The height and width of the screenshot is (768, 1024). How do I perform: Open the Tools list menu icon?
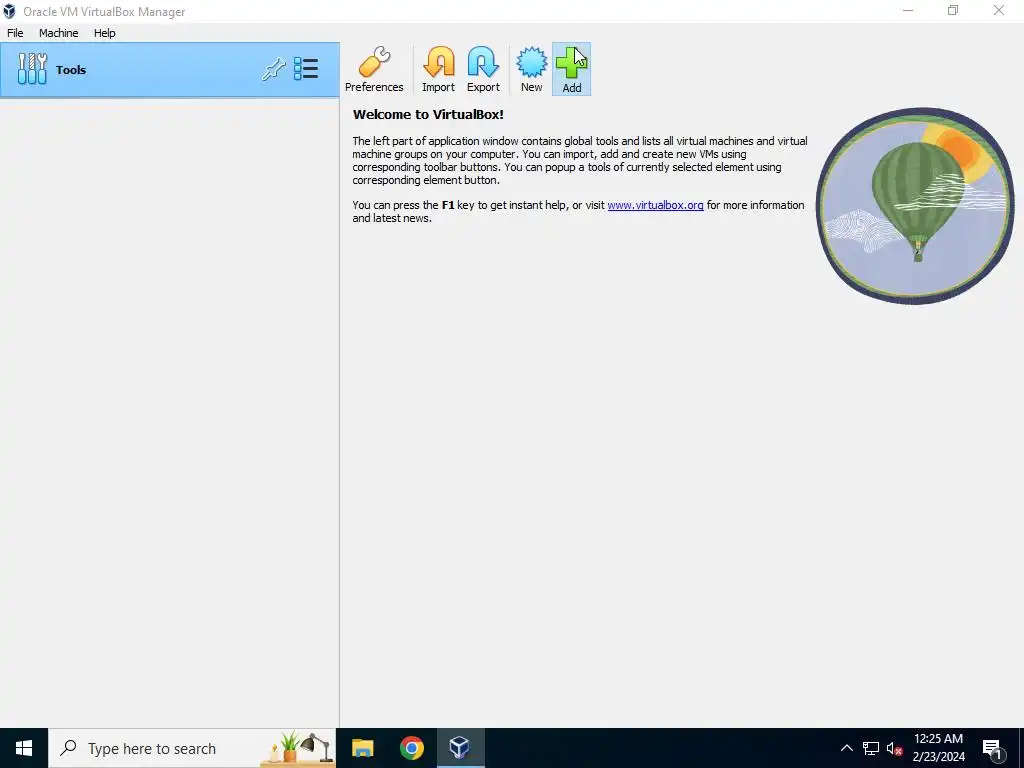click(x=306, y=69)
